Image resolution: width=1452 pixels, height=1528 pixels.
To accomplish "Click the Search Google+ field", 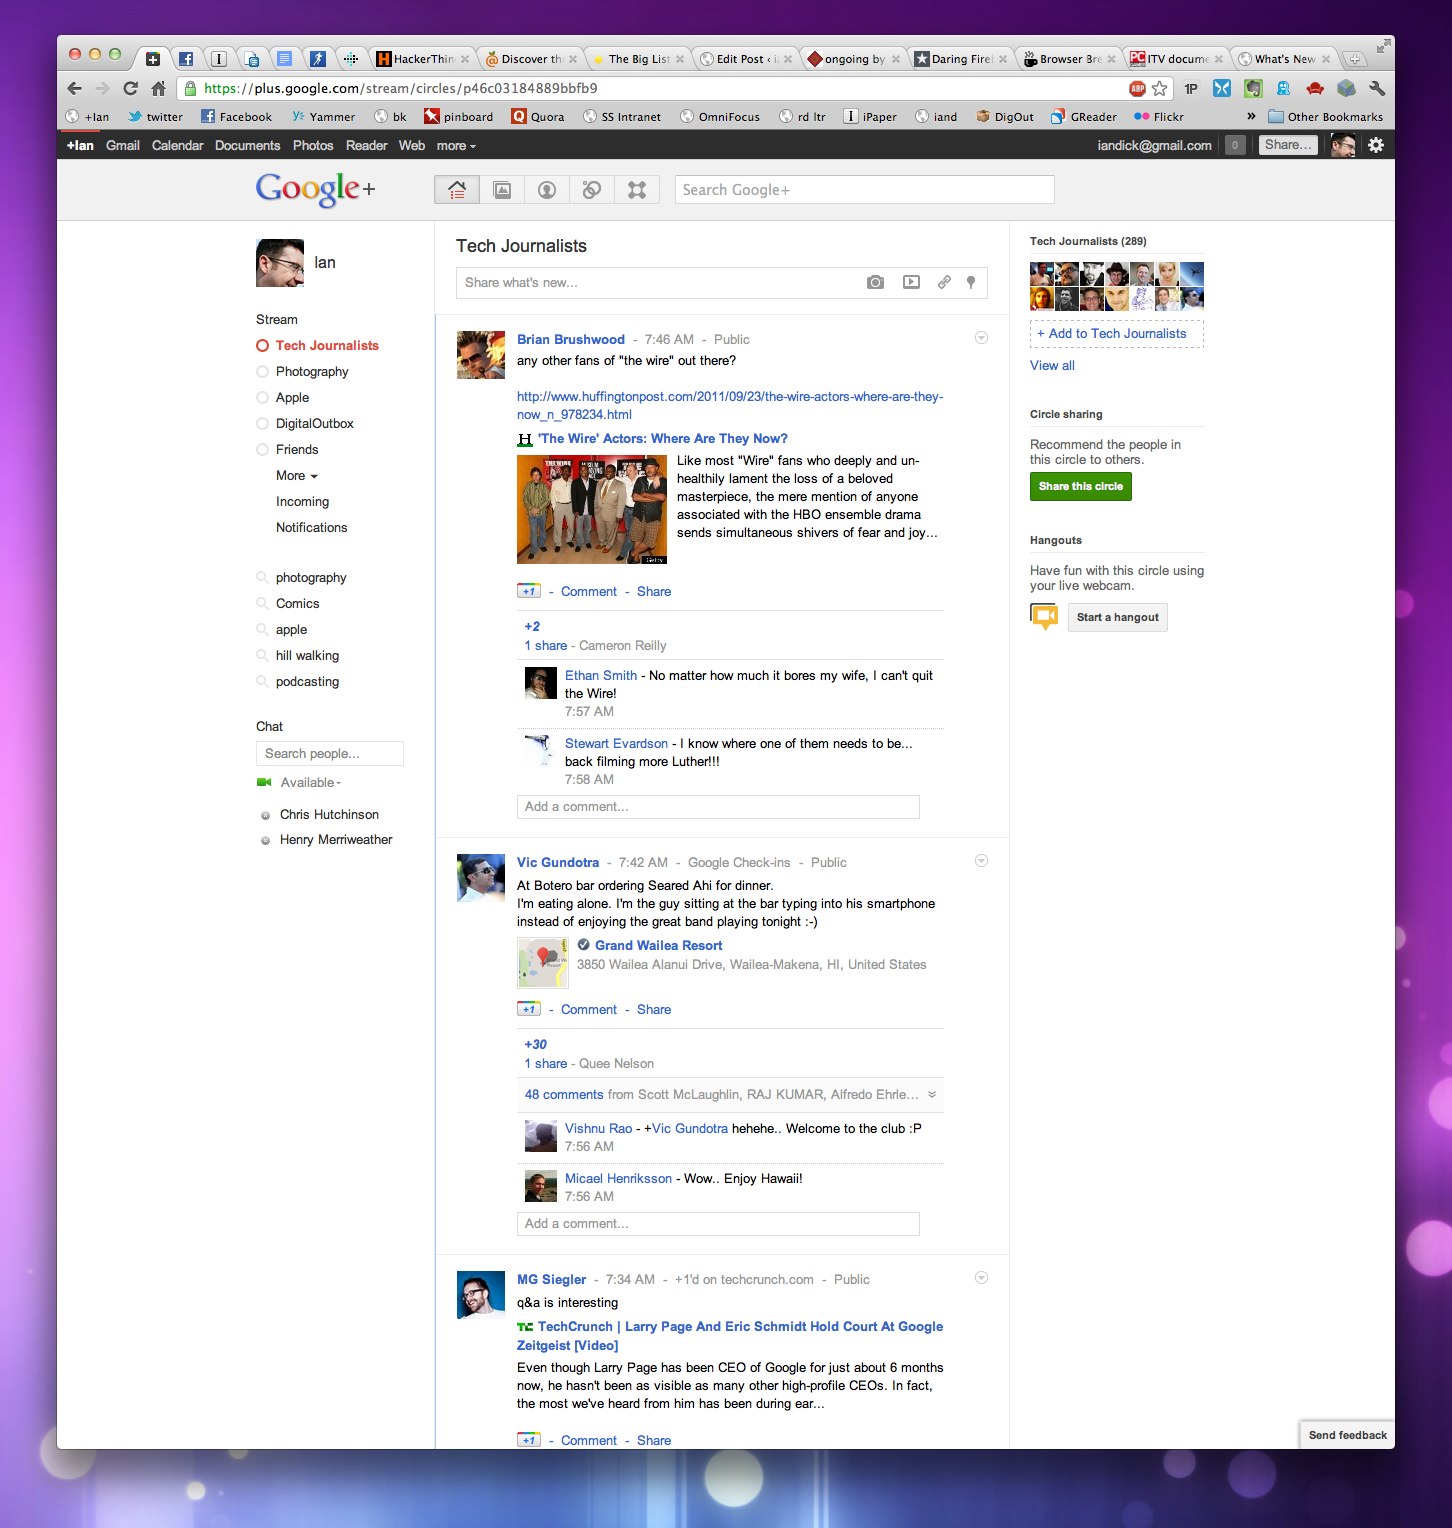I will [x=864, y=190].
